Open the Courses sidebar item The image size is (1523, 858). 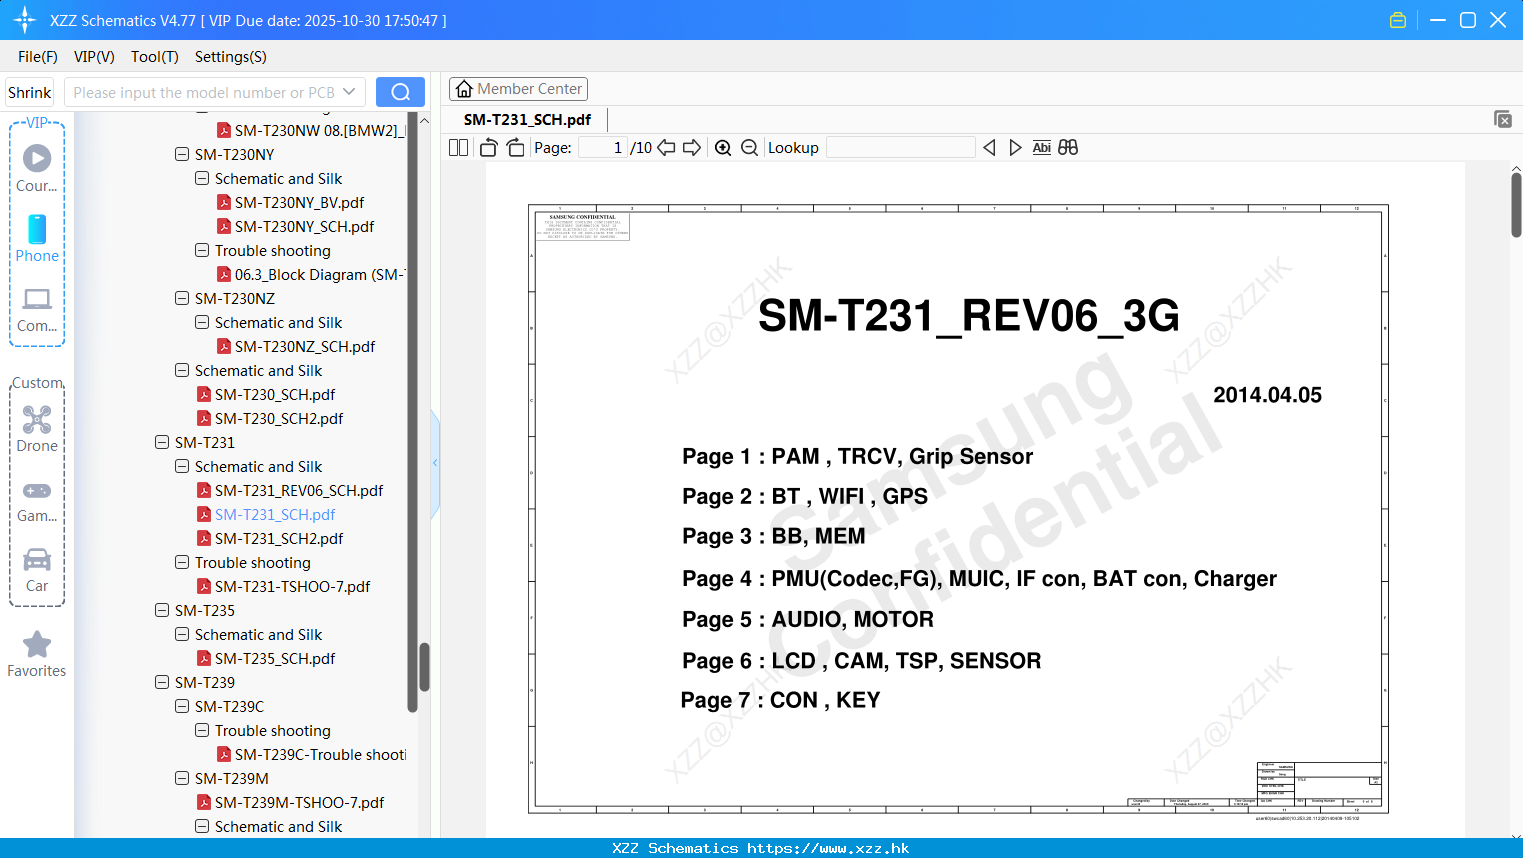(37, 168)
